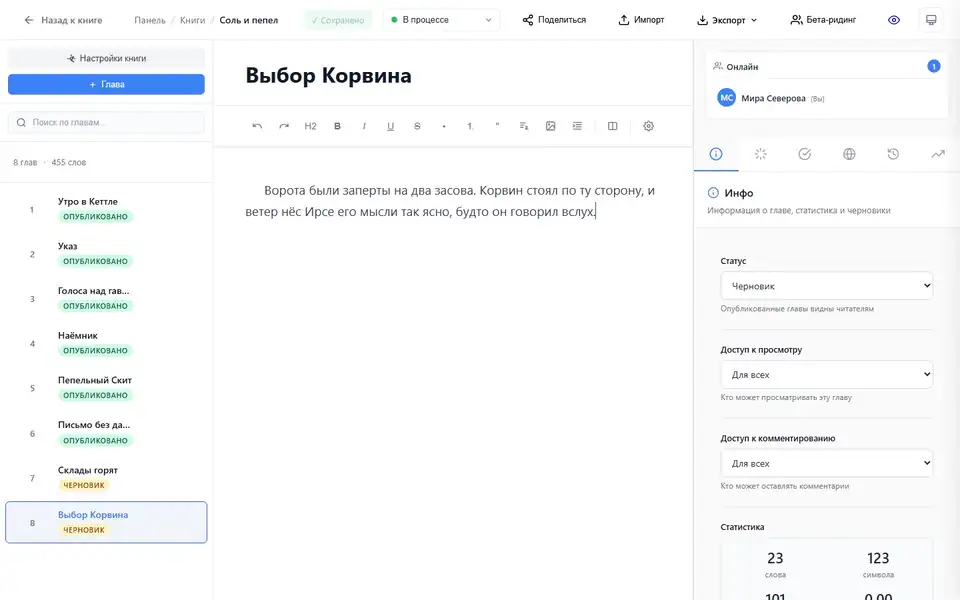Click the 123 символа statistic

click(x=878, y=565)
